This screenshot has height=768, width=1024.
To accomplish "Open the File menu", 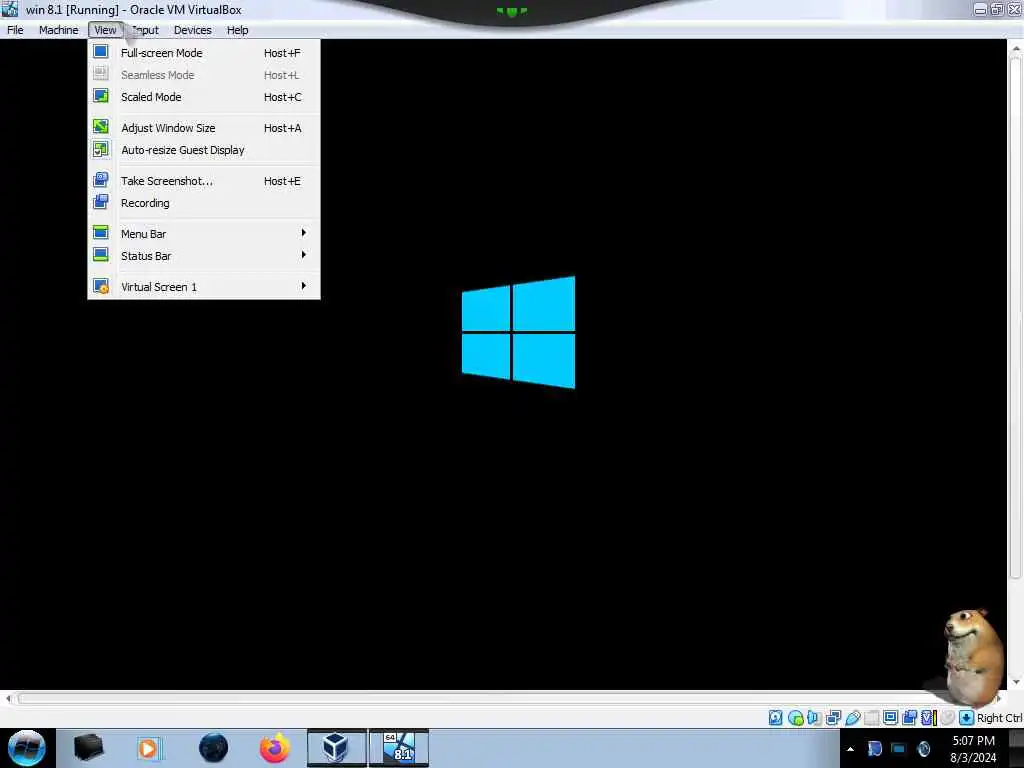I will coord(15,30).
